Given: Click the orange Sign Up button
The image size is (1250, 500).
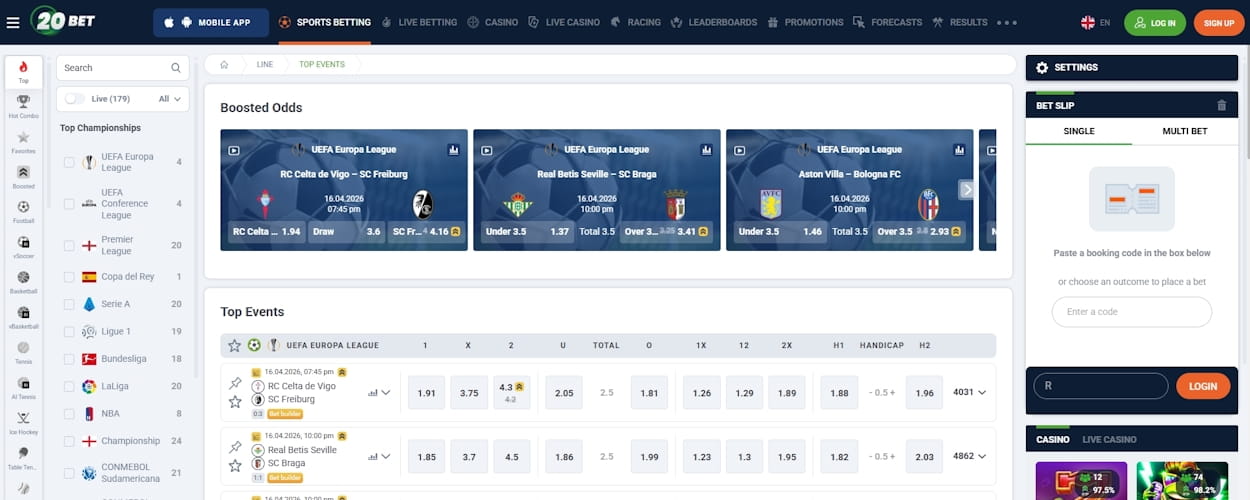Looking at the screenshot, I should coord(1219,22).
